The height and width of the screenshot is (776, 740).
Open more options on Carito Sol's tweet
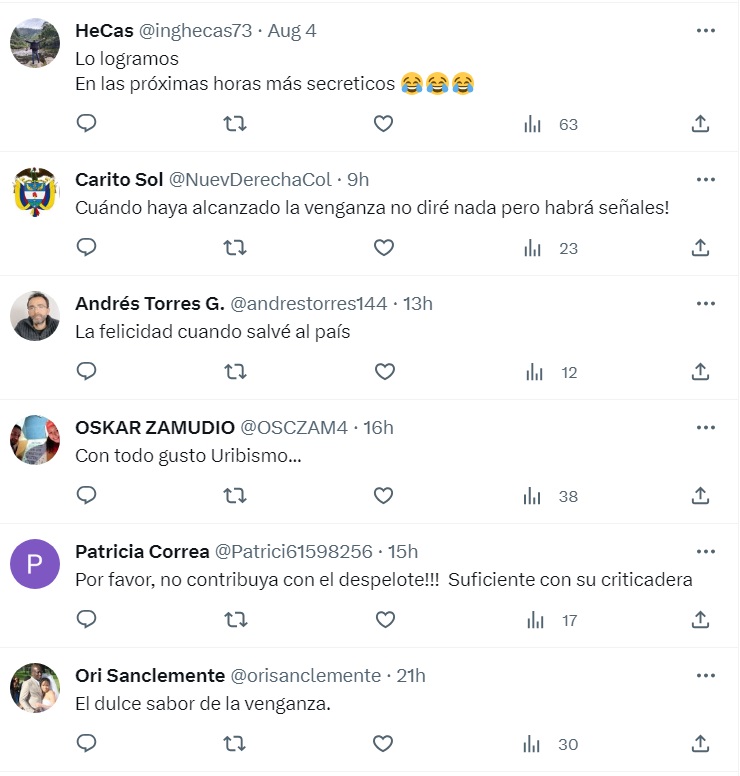click(x=706, y=179)
